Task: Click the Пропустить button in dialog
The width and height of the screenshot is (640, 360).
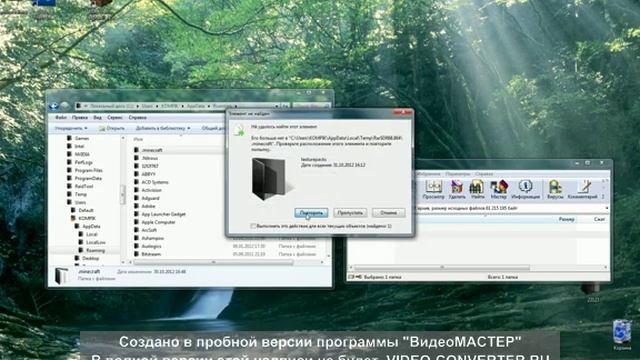Action: point(350,213)
